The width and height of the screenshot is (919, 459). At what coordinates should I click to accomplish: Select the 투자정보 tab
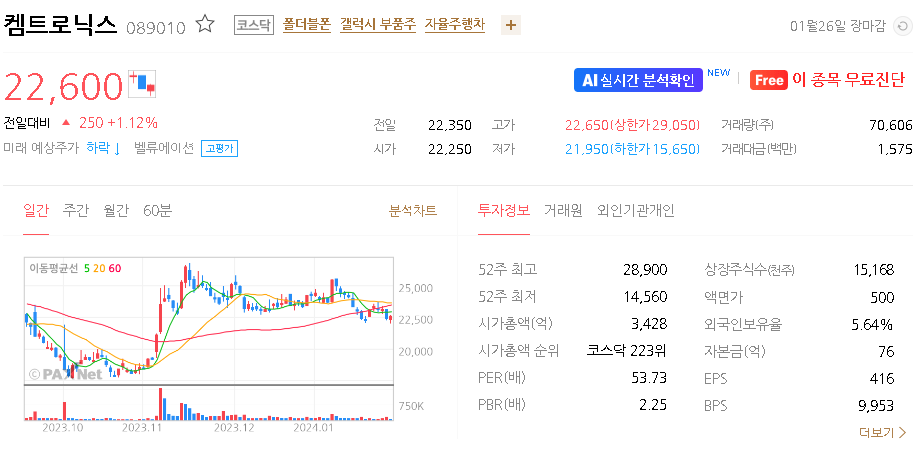pos(503,210)
